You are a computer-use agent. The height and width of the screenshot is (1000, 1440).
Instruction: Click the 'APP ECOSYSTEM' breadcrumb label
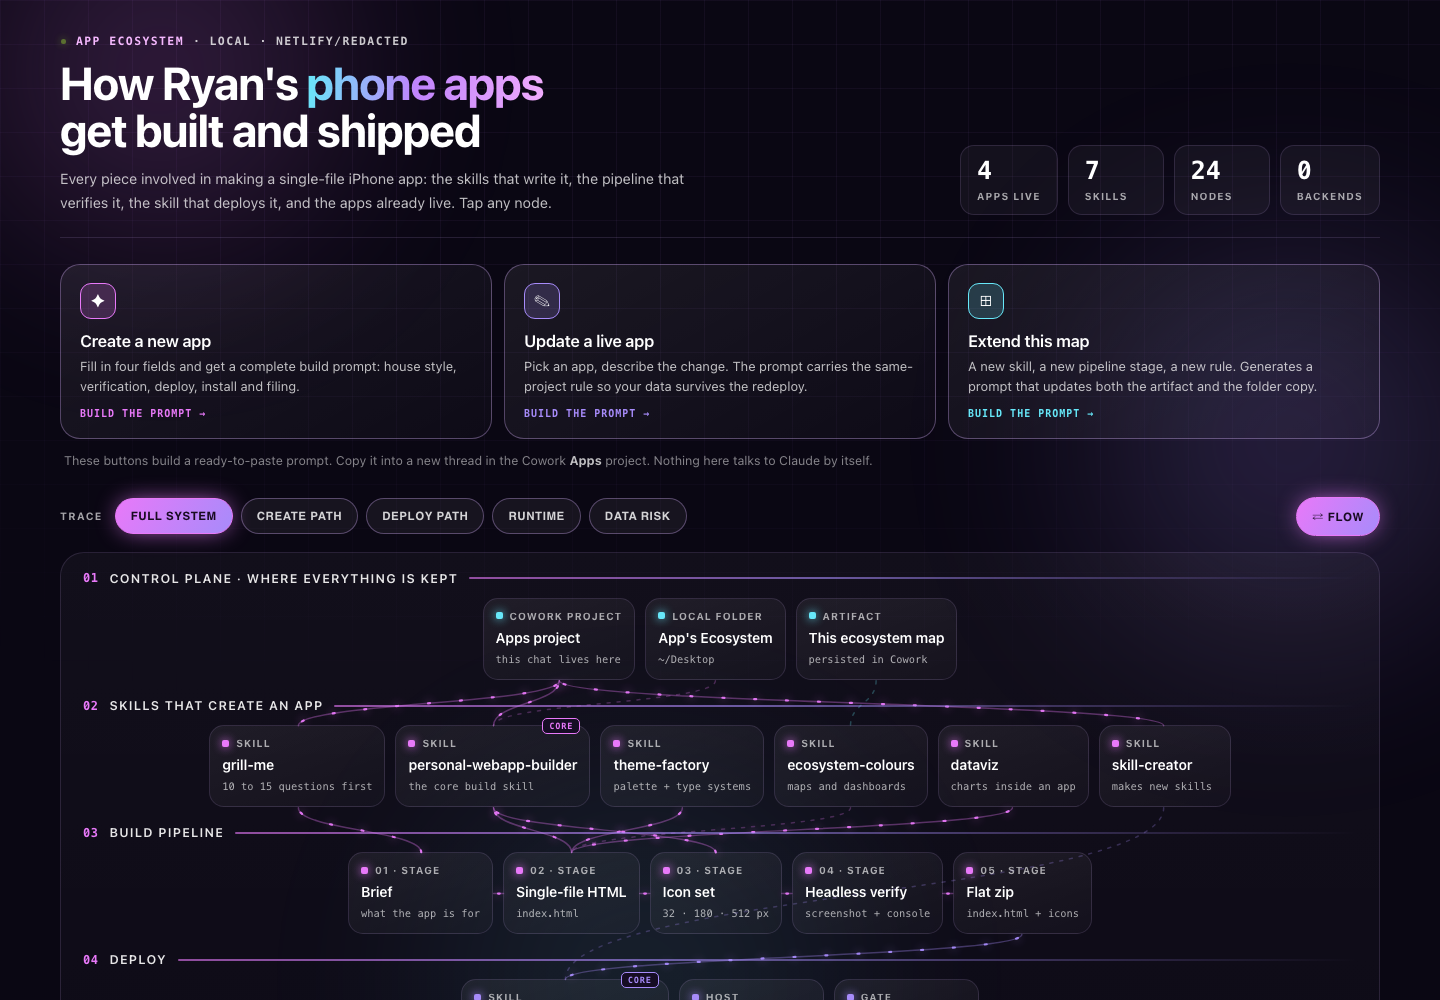[x=130, y=41]
